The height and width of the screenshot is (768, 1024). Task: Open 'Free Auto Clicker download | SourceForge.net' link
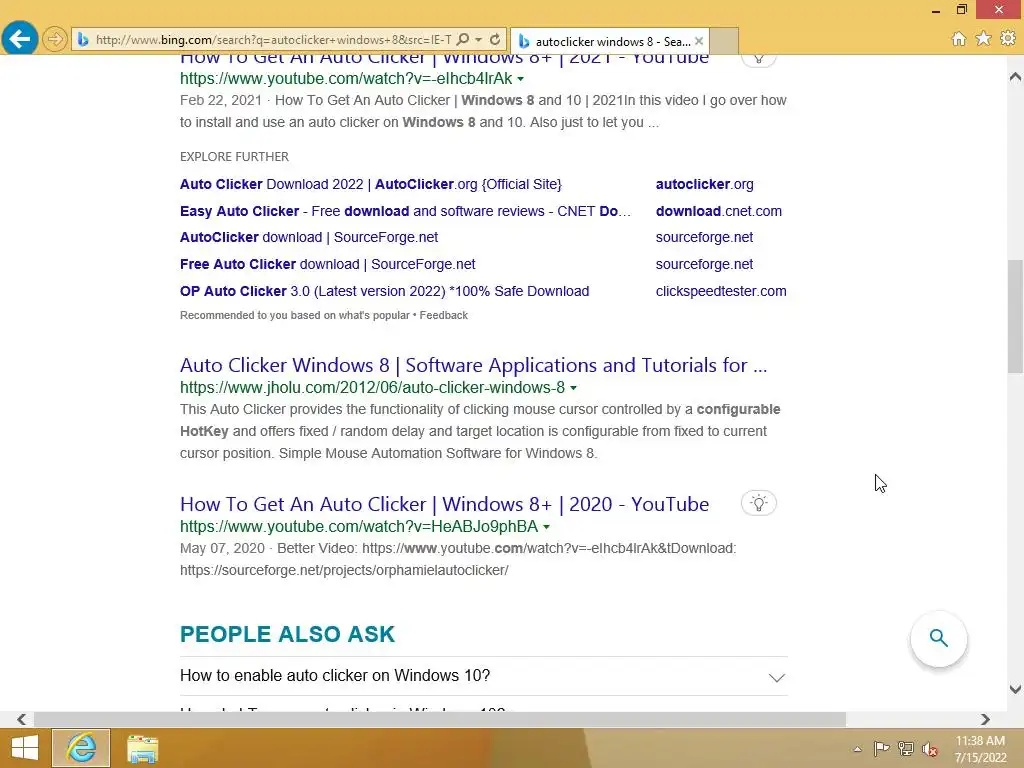pos(327,264)
